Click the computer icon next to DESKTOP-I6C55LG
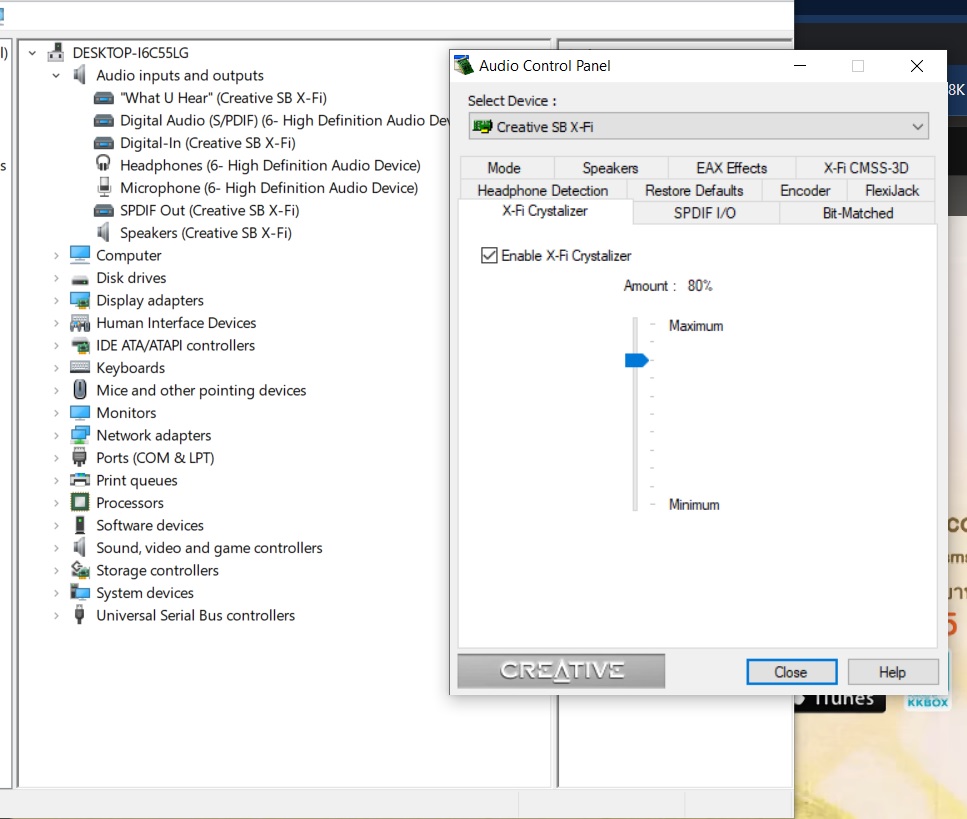Screen dimensions: 967x819 click(56, 52)
